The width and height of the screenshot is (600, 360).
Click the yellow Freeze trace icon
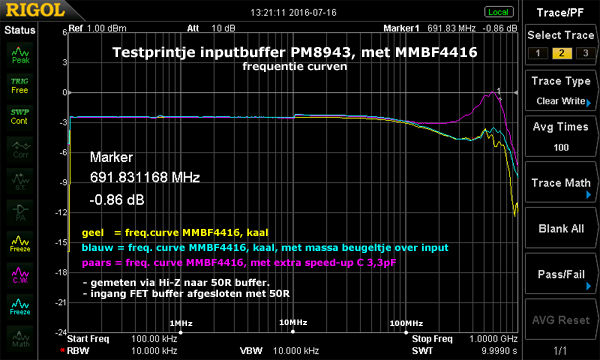click(x=20, y=244)
